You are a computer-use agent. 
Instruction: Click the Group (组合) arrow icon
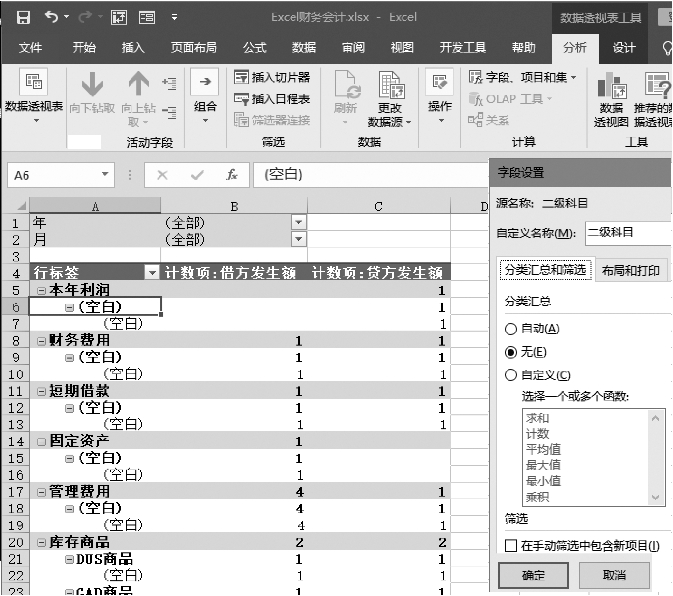(205, 83)
